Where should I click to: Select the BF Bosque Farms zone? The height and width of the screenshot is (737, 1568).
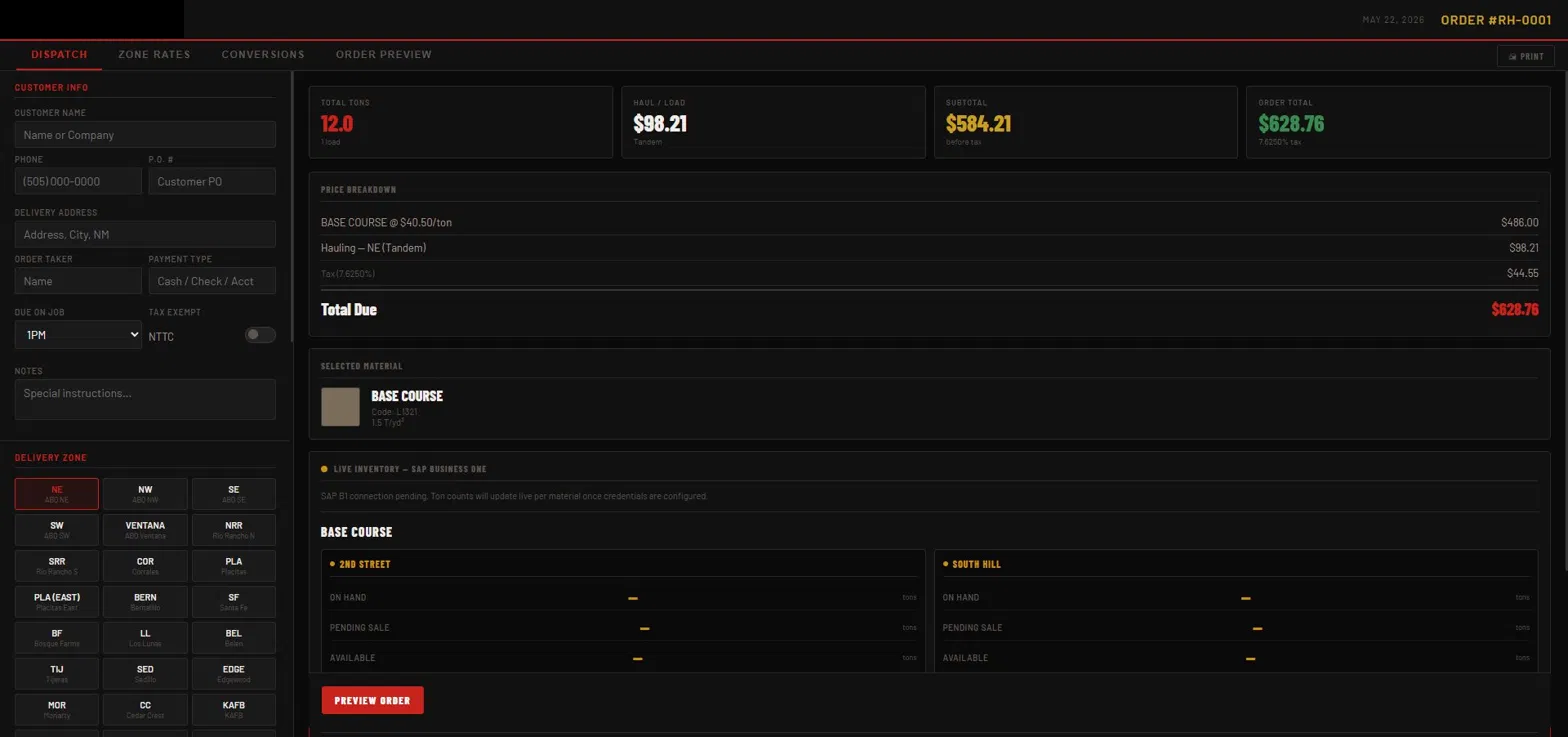[57, 638]
